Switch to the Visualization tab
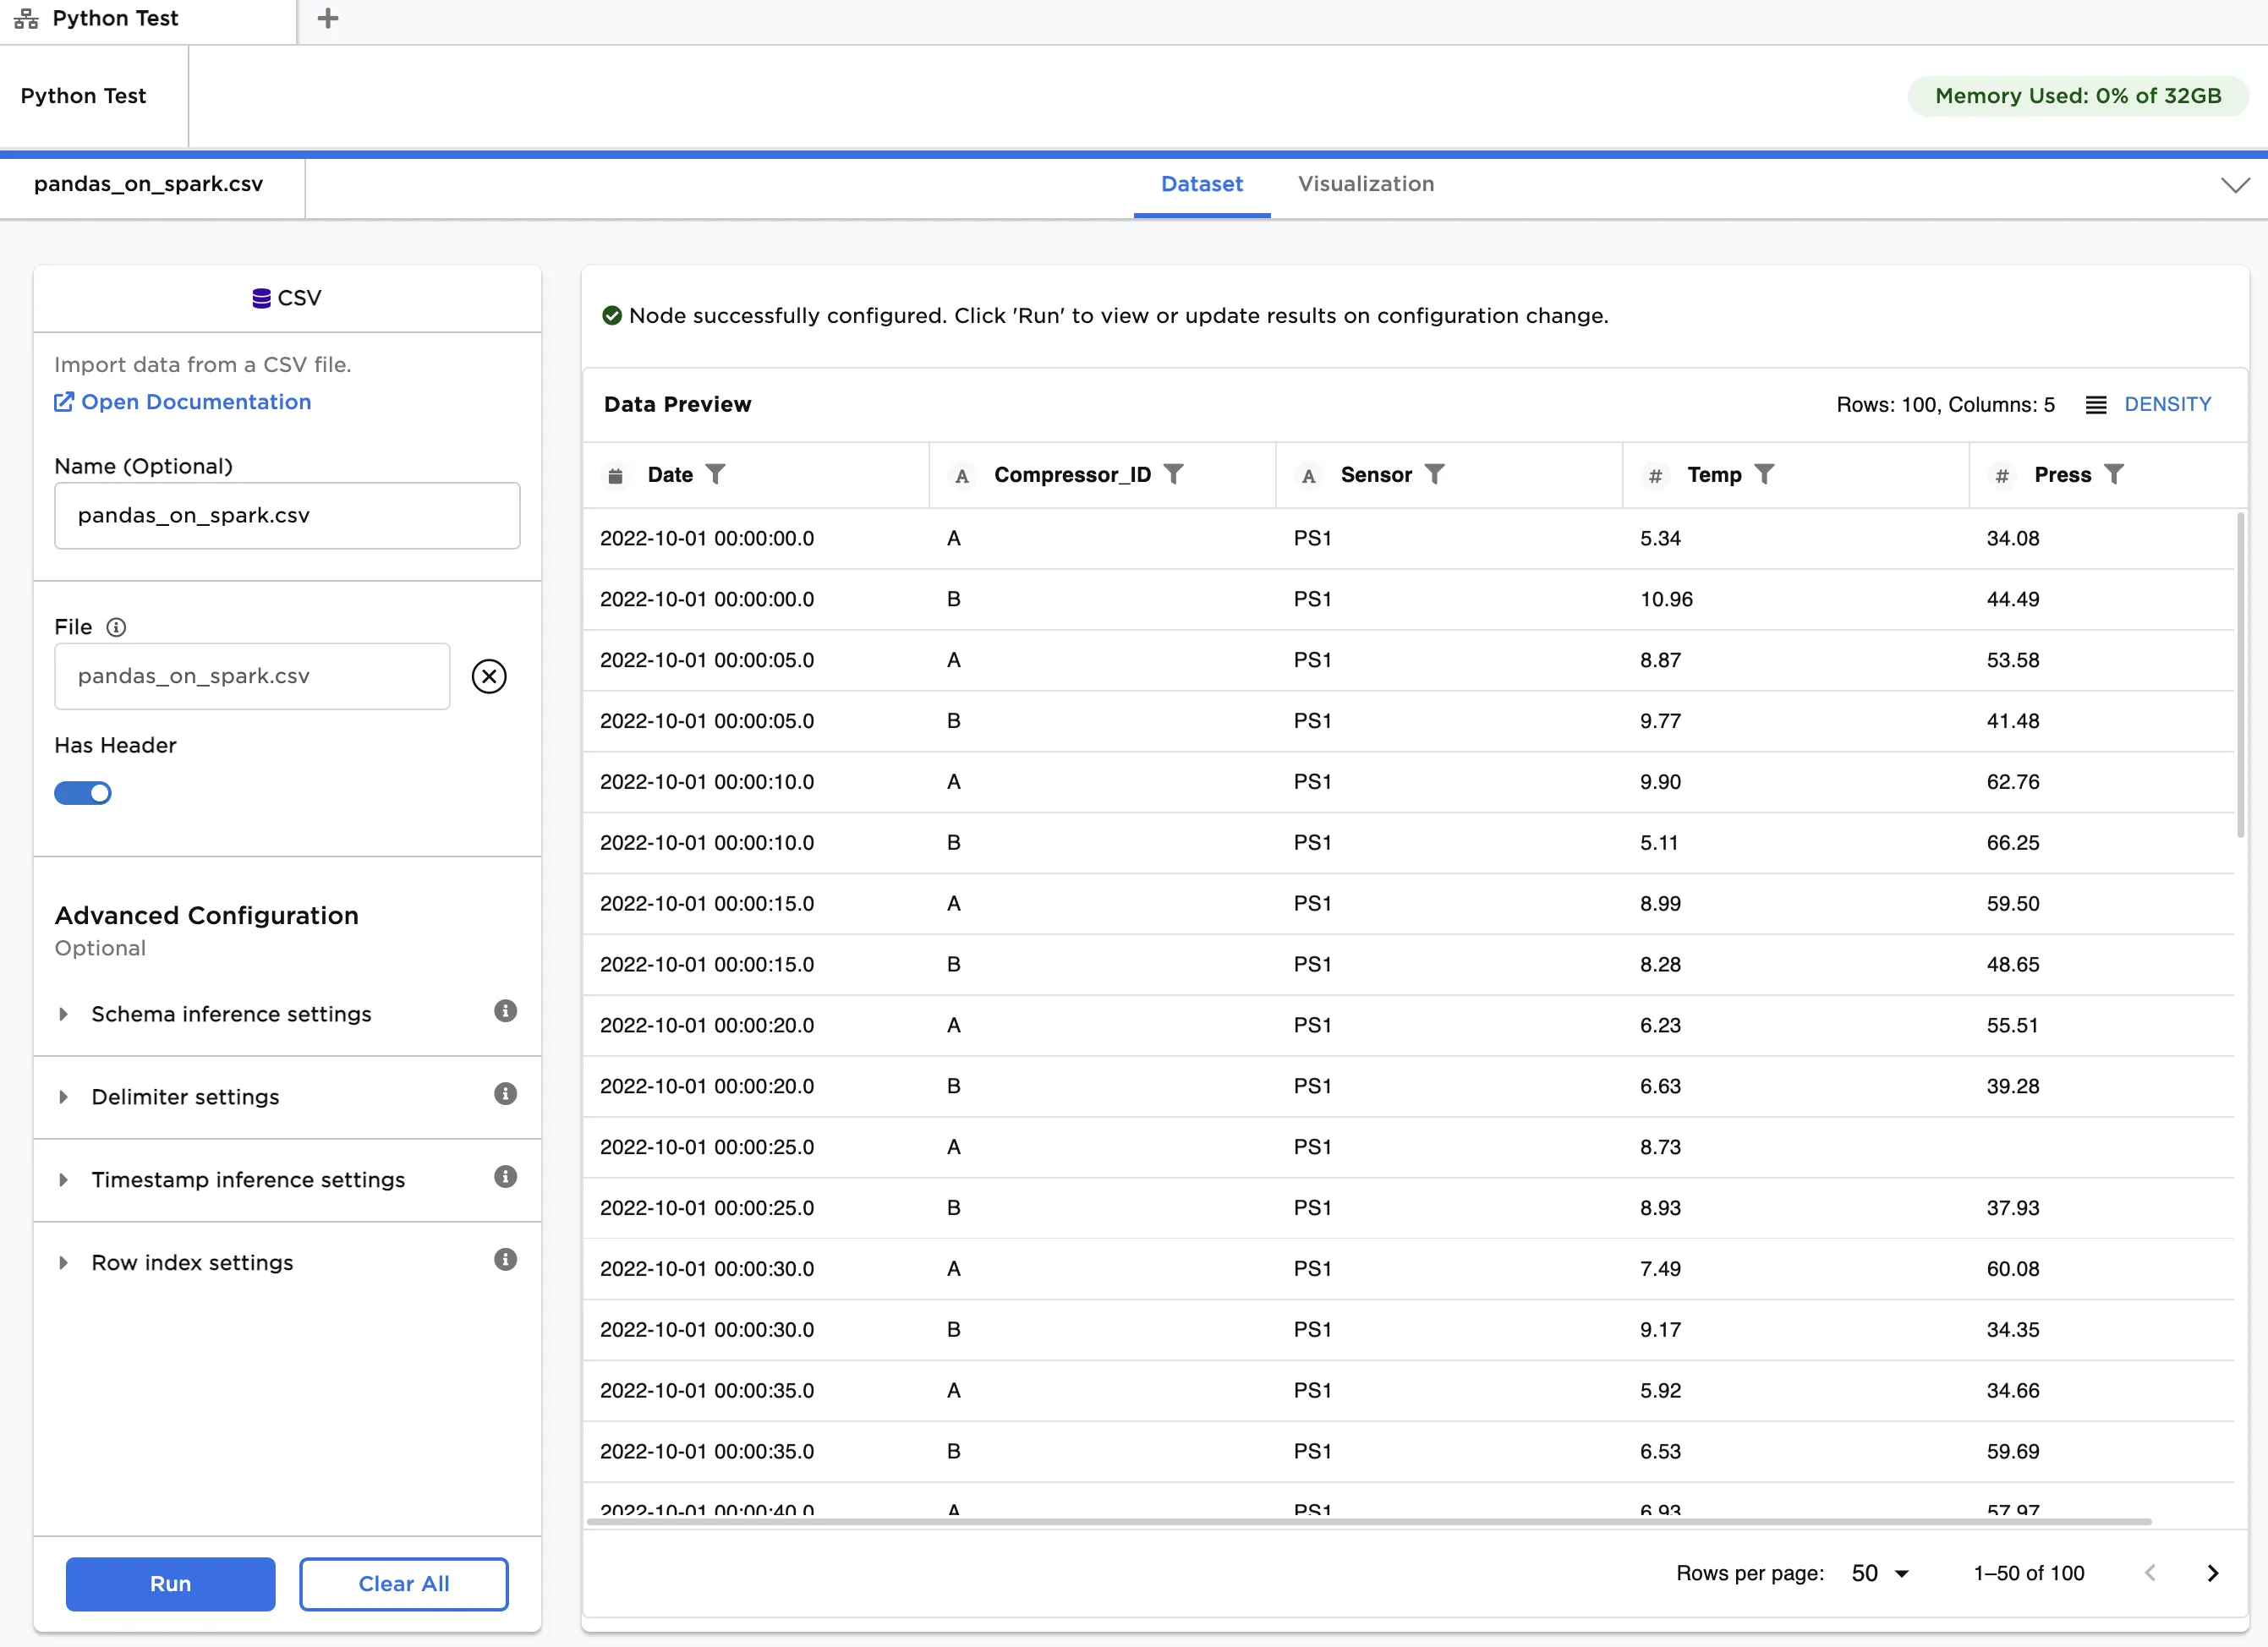The image size is (2268, 1647). coord(1365,184)
